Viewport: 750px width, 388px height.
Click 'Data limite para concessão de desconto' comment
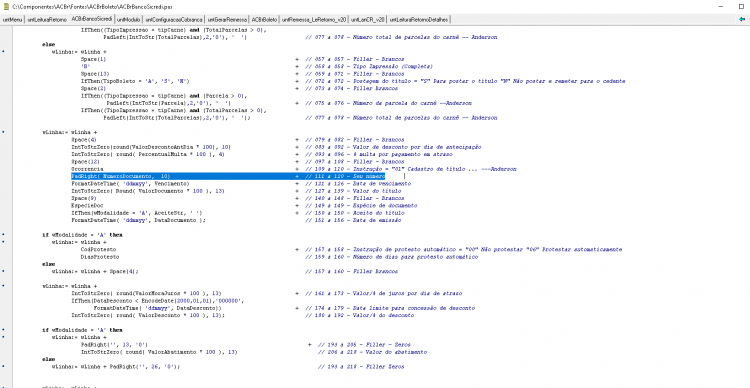(414, 308)
